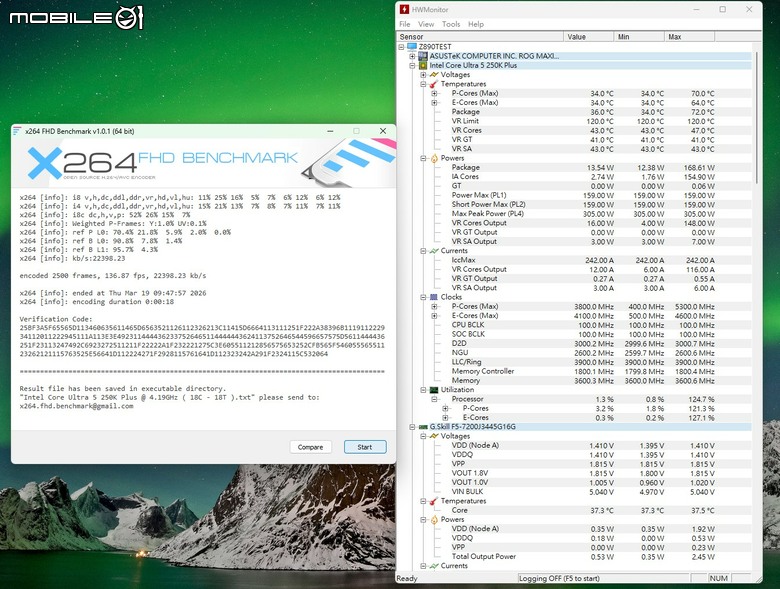Click the x264 FHD Benchmark title bar icon
The width and height of the screenshot is (780, 589).
[17, 131]
